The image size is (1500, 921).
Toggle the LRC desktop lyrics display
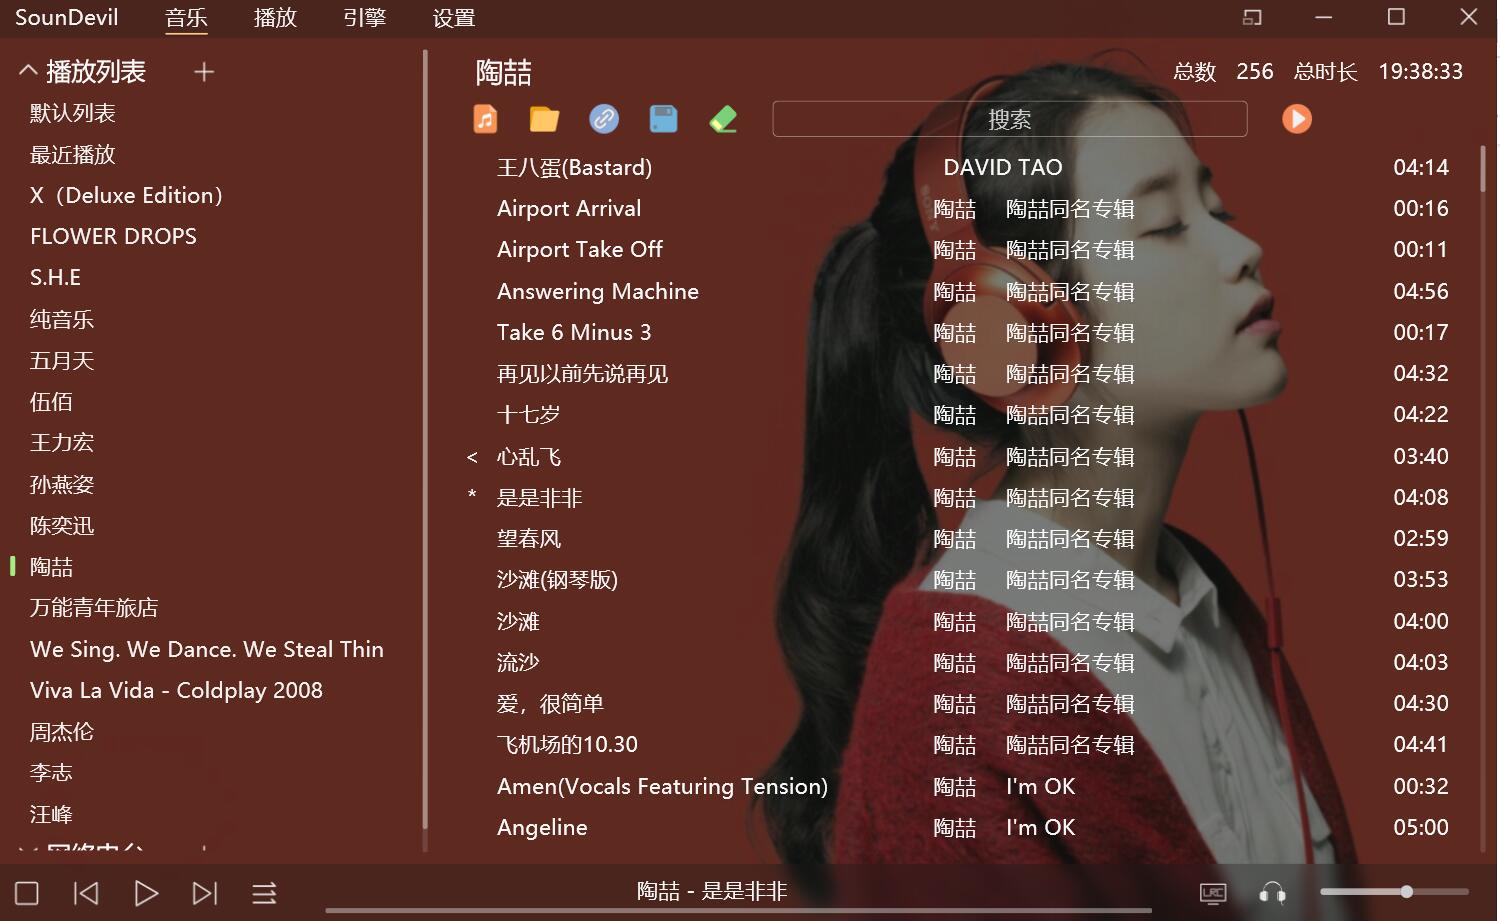(x=1213, y=893)
